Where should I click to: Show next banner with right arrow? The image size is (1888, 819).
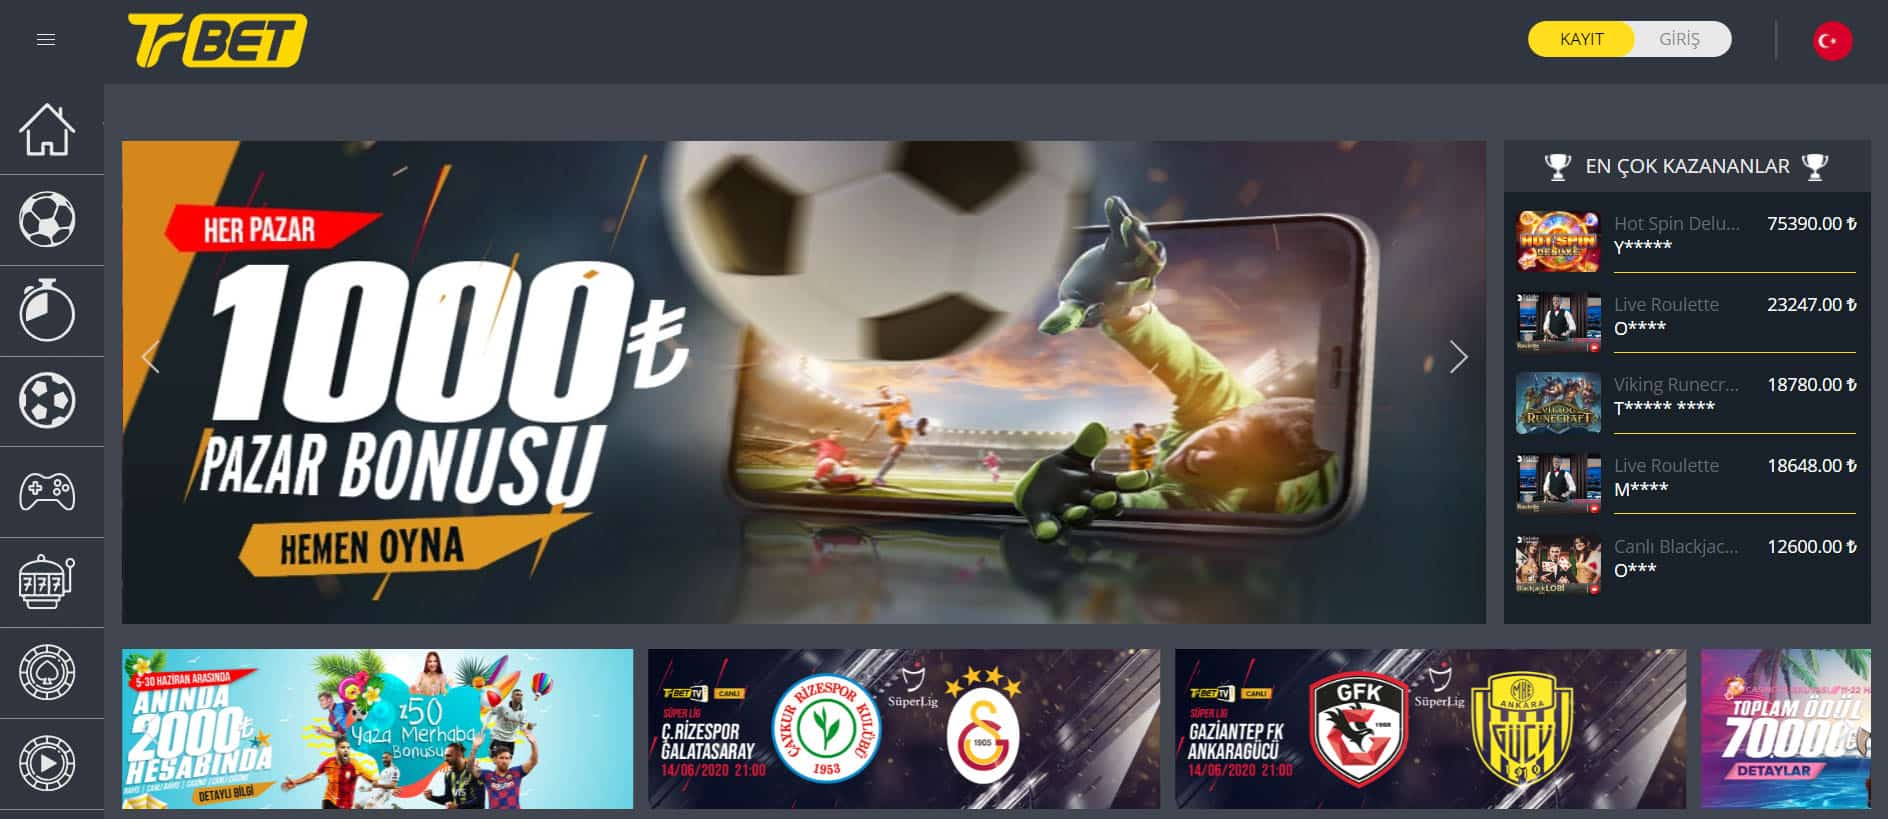tap(1458, 357)
